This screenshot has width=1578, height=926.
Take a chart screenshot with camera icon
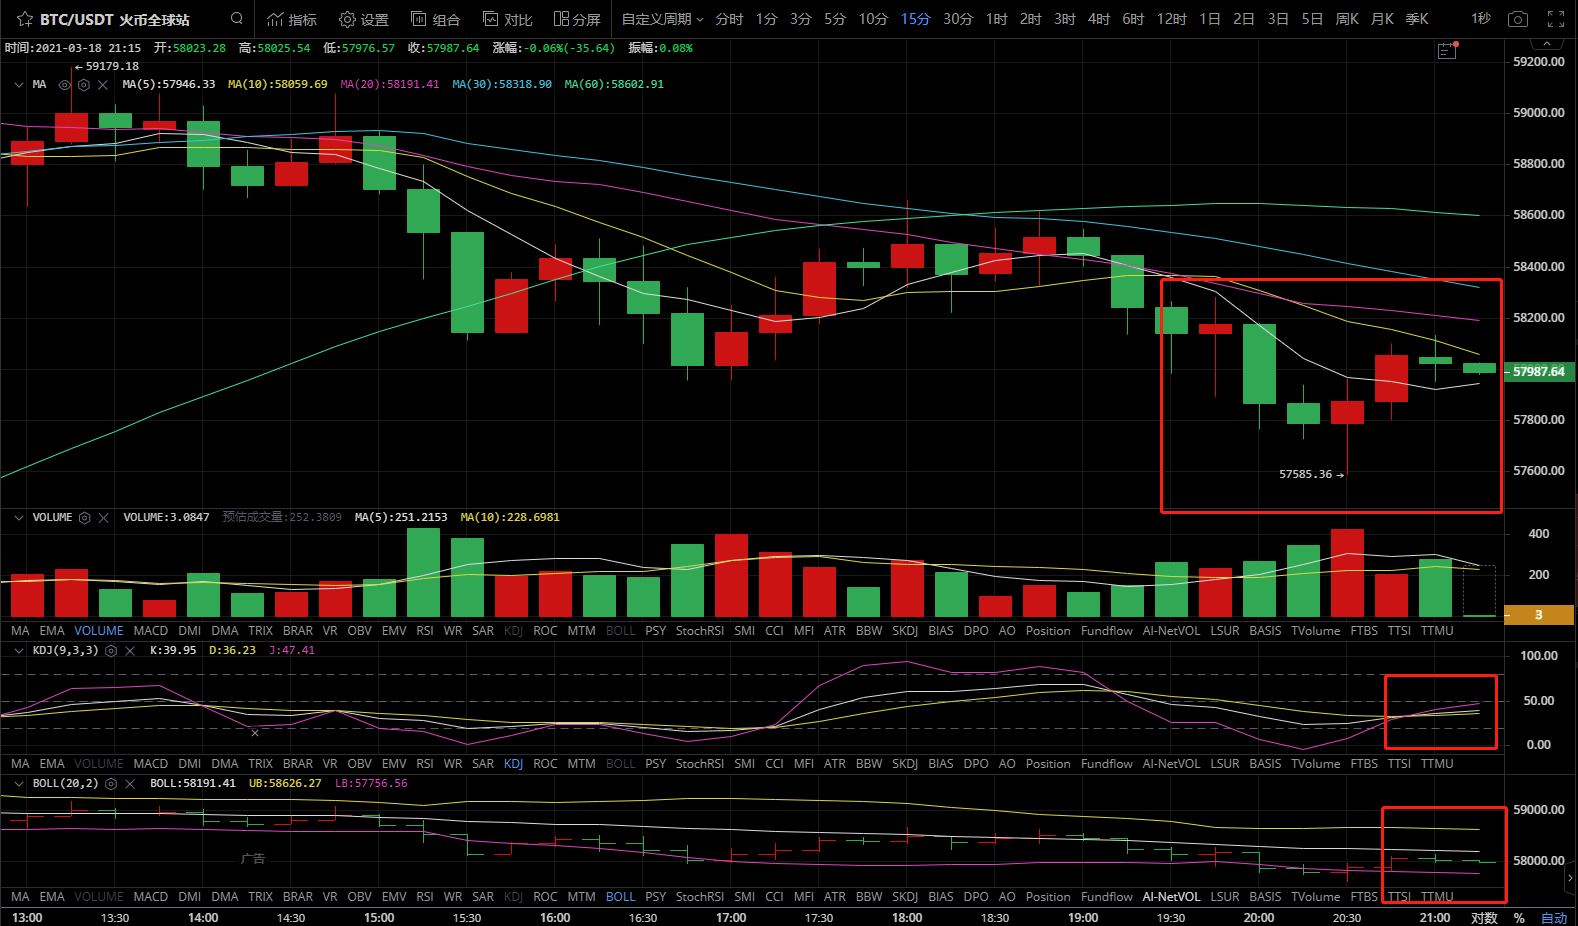[x=1518, y=19]
